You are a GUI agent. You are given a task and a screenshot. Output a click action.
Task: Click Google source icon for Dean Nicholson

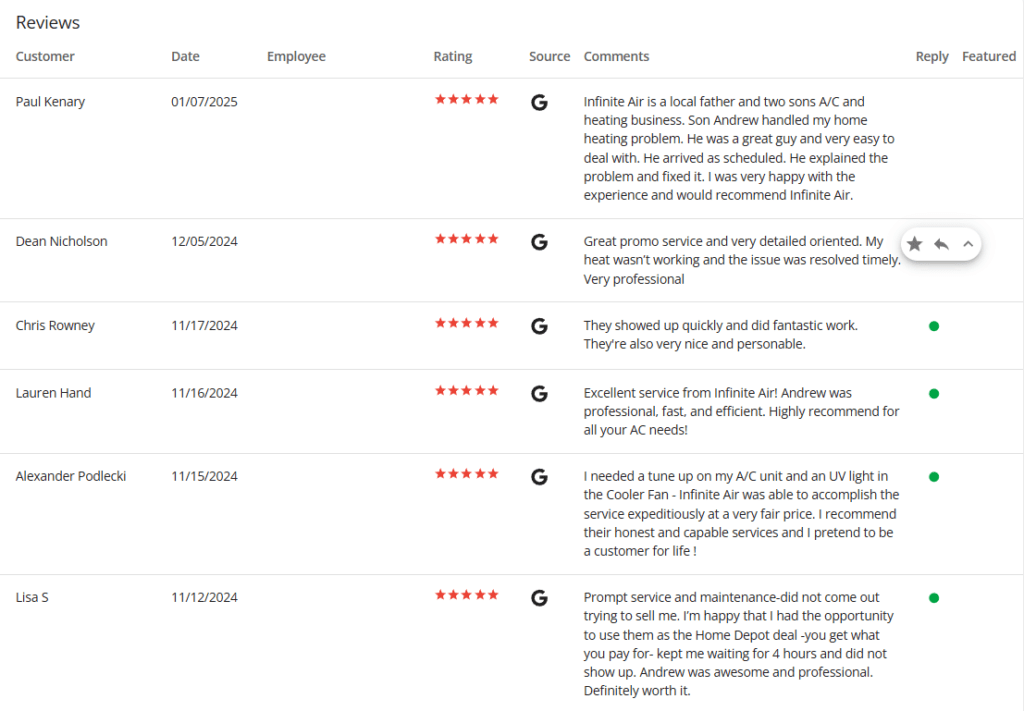click(x=539, y=242)
